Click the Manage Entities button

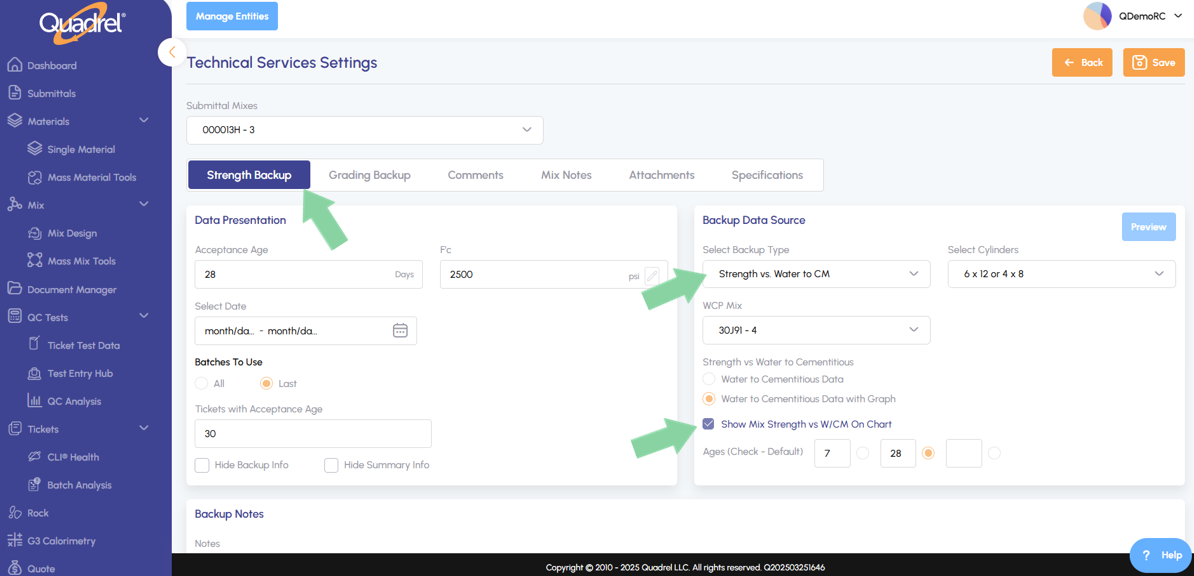pyautogui.click(x=232, y=16)
